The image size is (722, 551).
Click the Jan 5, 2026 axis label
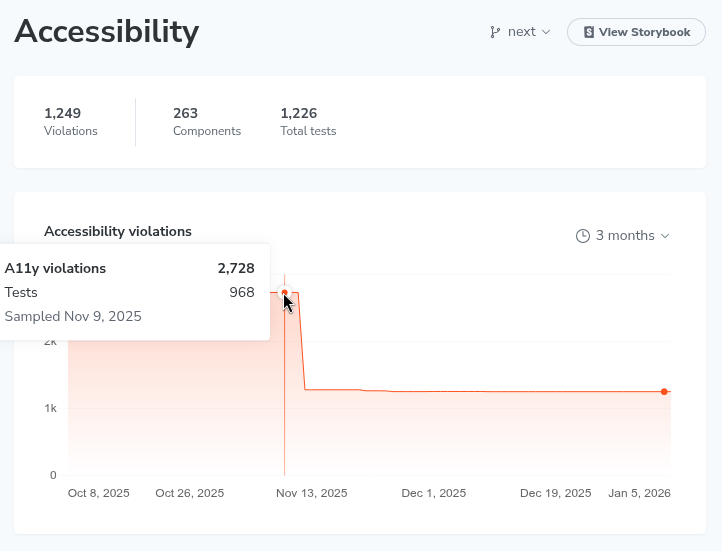pos(640,493)
